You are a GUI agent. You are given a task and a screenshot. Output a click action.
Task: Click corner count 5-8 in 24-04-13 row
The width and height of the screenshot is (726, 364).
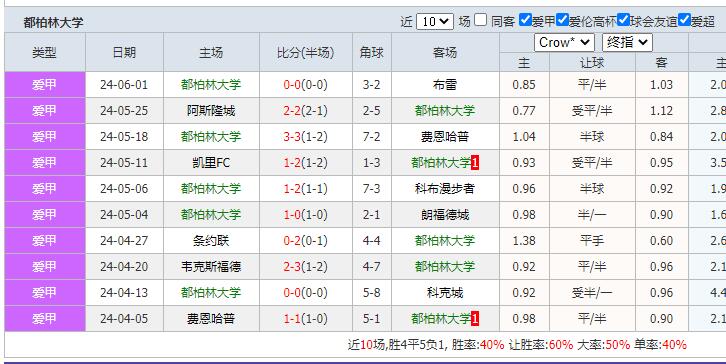coord(372,292)
